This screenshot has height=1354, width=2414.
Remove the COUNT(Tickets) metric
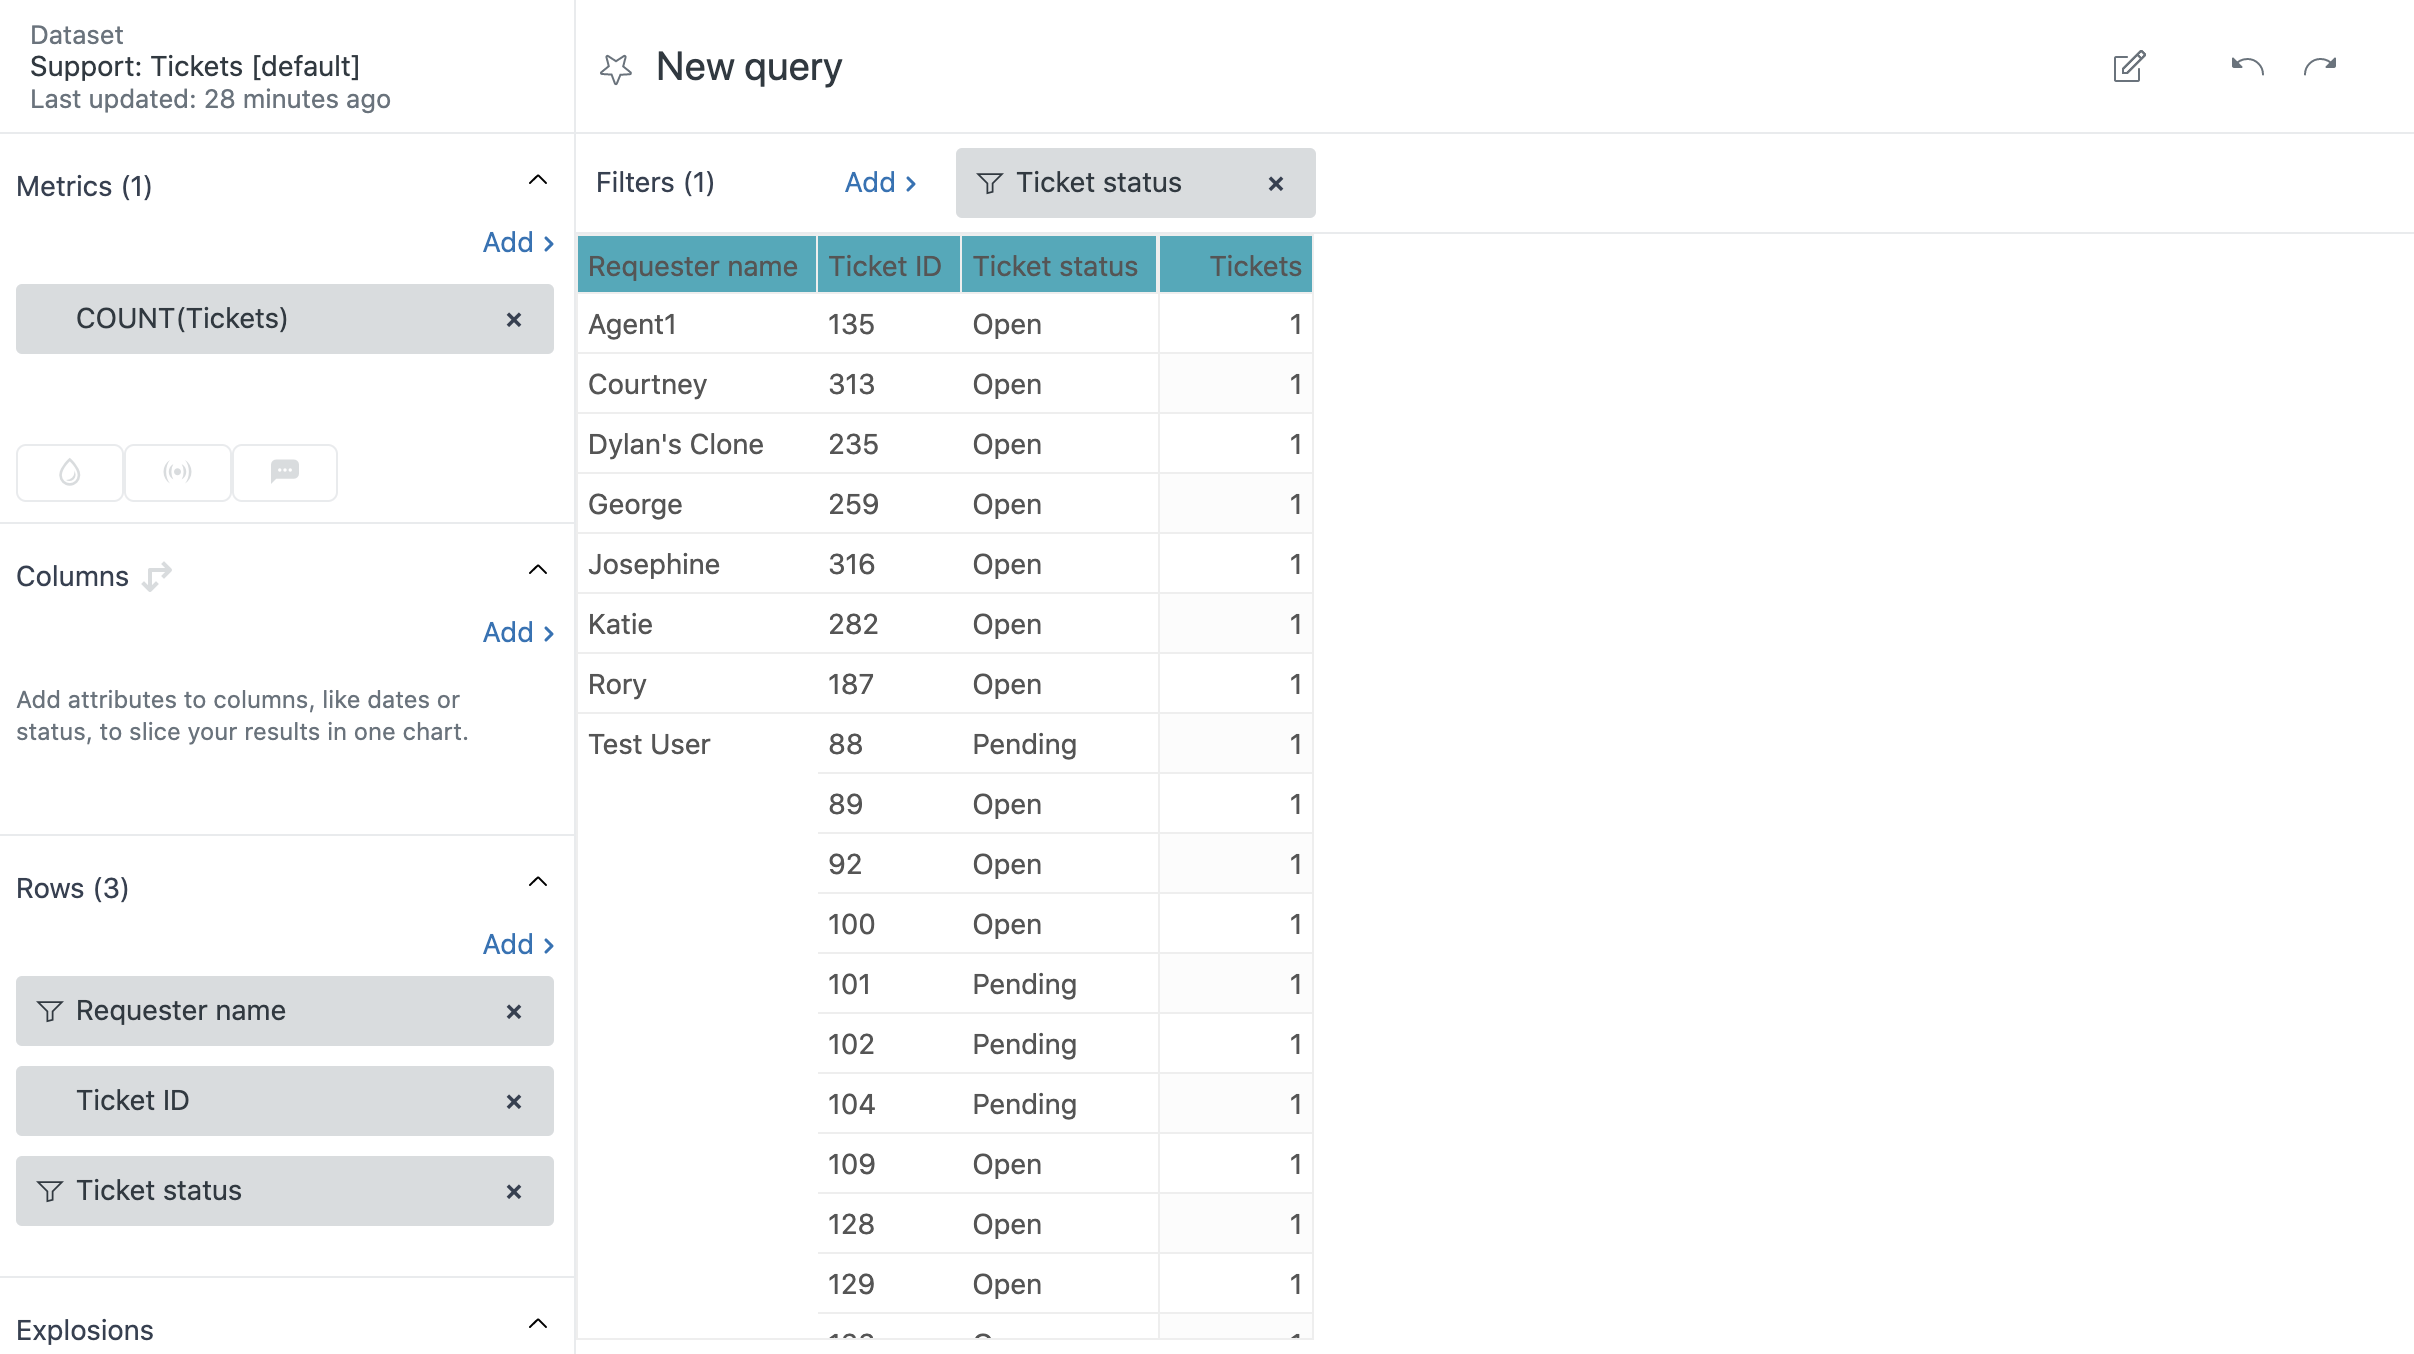click(x=514, y=319)
